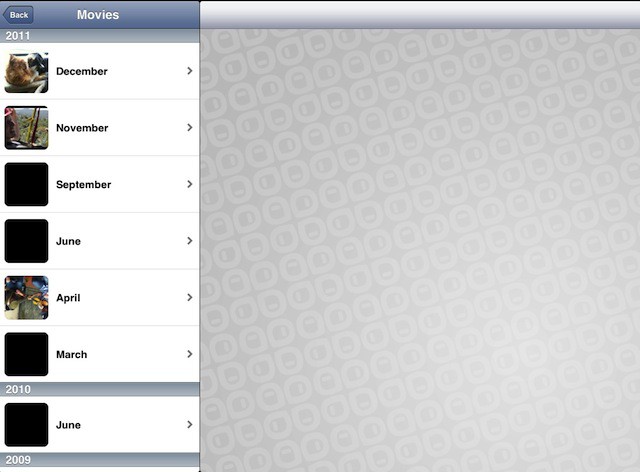
Task: Tap the Movies title in header
Action: 98,15
